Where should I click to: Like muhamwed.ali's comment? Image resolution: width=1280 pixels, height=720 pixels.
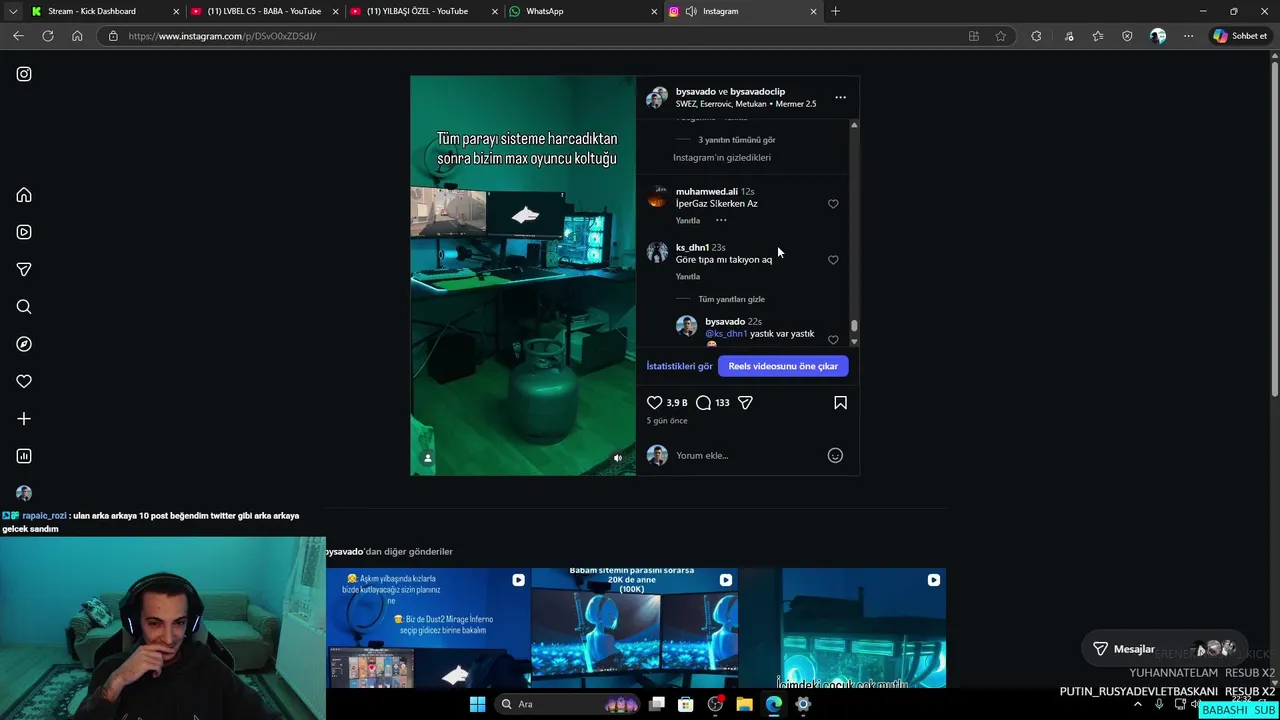coord(833,204)
